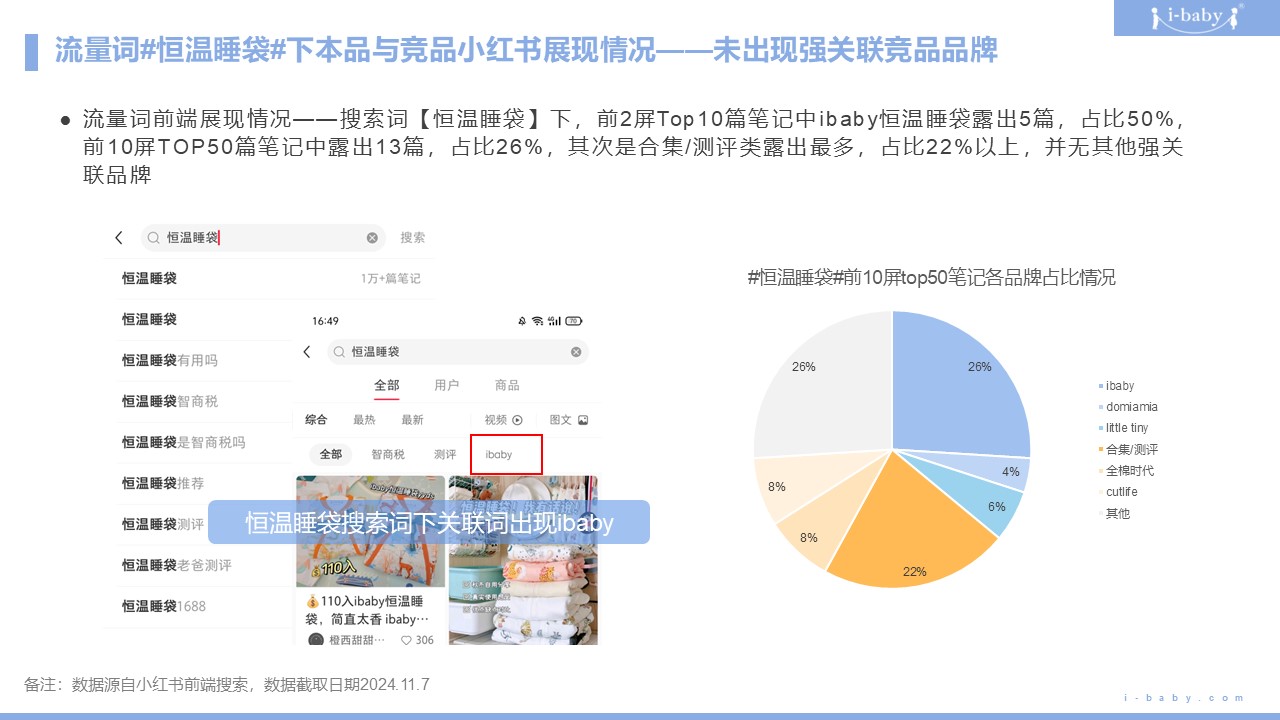The width and height of the screenshot is (1280, 720).
Task: Switch to the 用户 tab
Action: 447,386
